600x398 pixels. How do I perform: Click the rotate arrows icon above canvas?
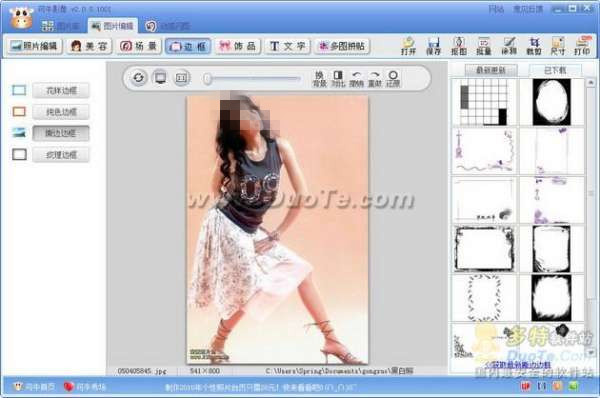[x=139, y=78]
